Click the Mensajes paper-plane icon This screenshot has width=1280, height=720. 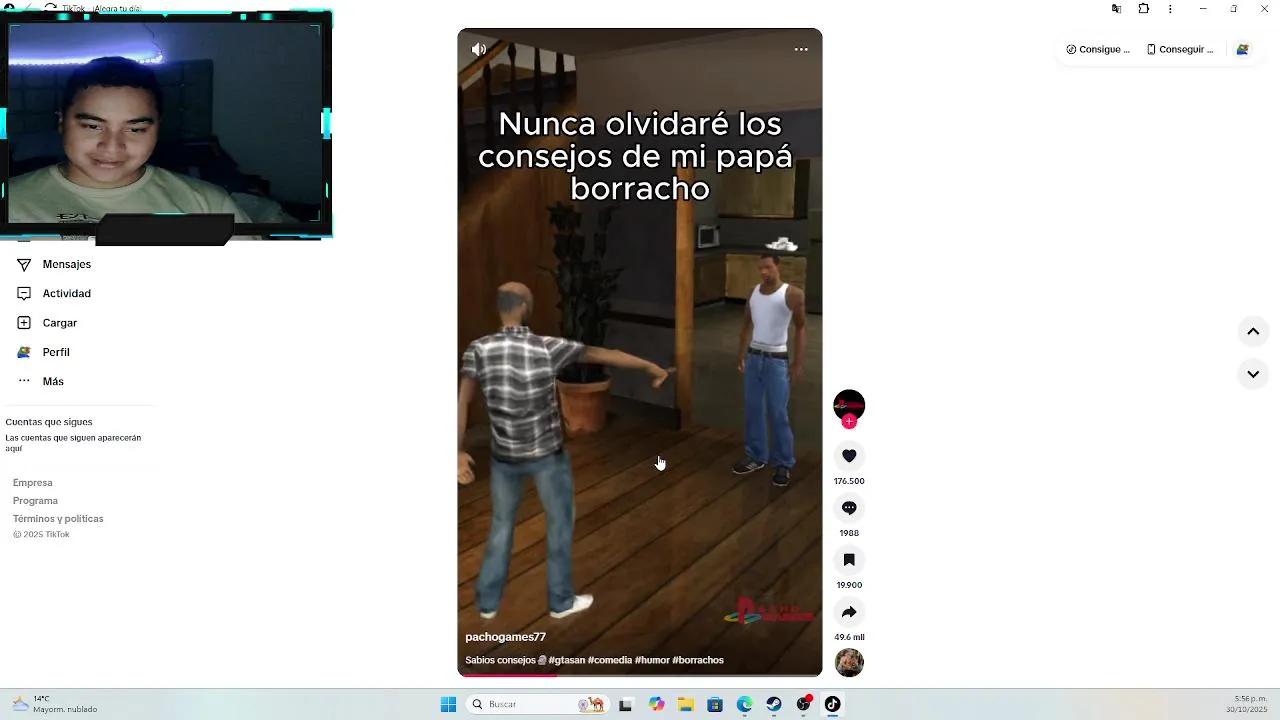(24, 264)
